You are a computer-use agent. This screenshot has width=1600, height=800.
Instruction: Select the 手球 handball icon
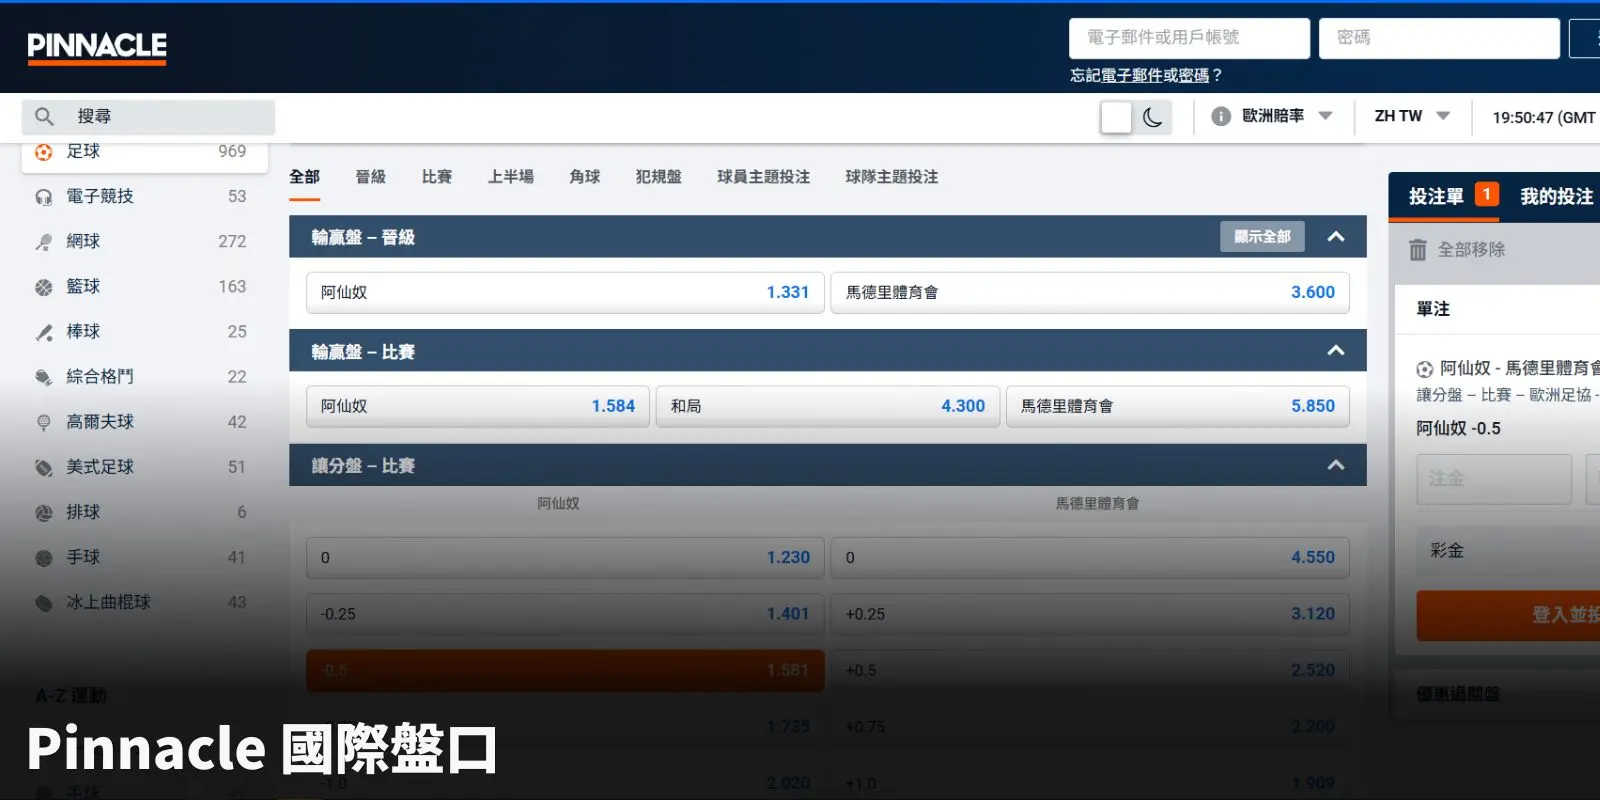43,557
